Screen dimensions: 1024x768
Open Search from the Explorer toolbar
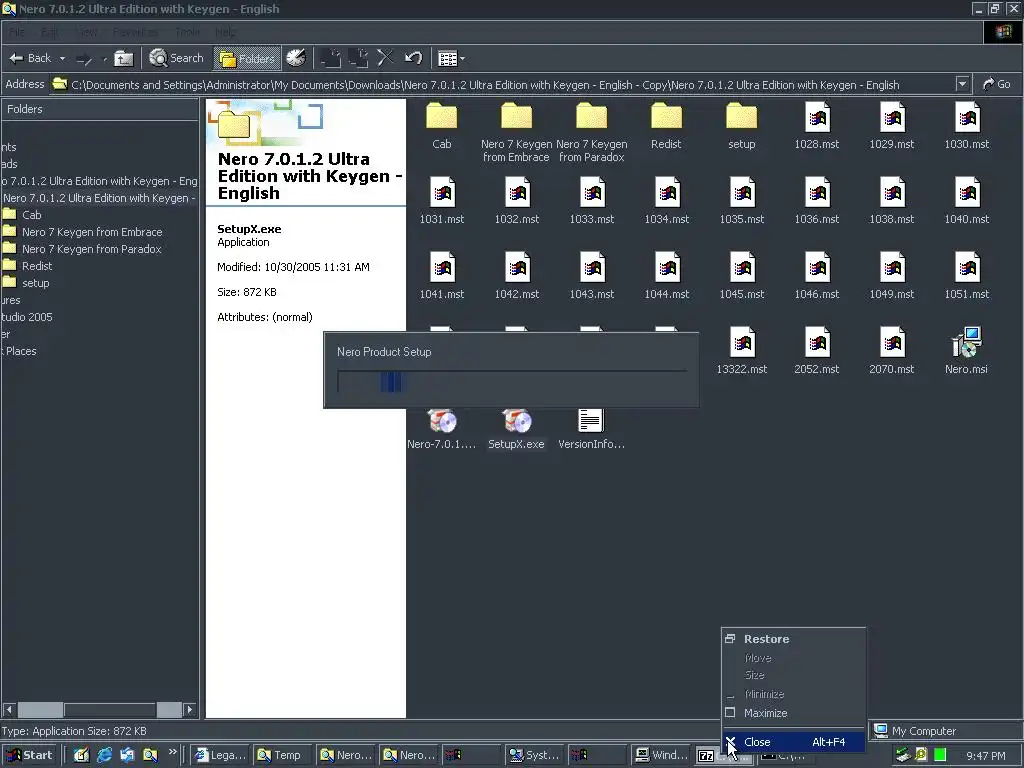tap(176, 58)
